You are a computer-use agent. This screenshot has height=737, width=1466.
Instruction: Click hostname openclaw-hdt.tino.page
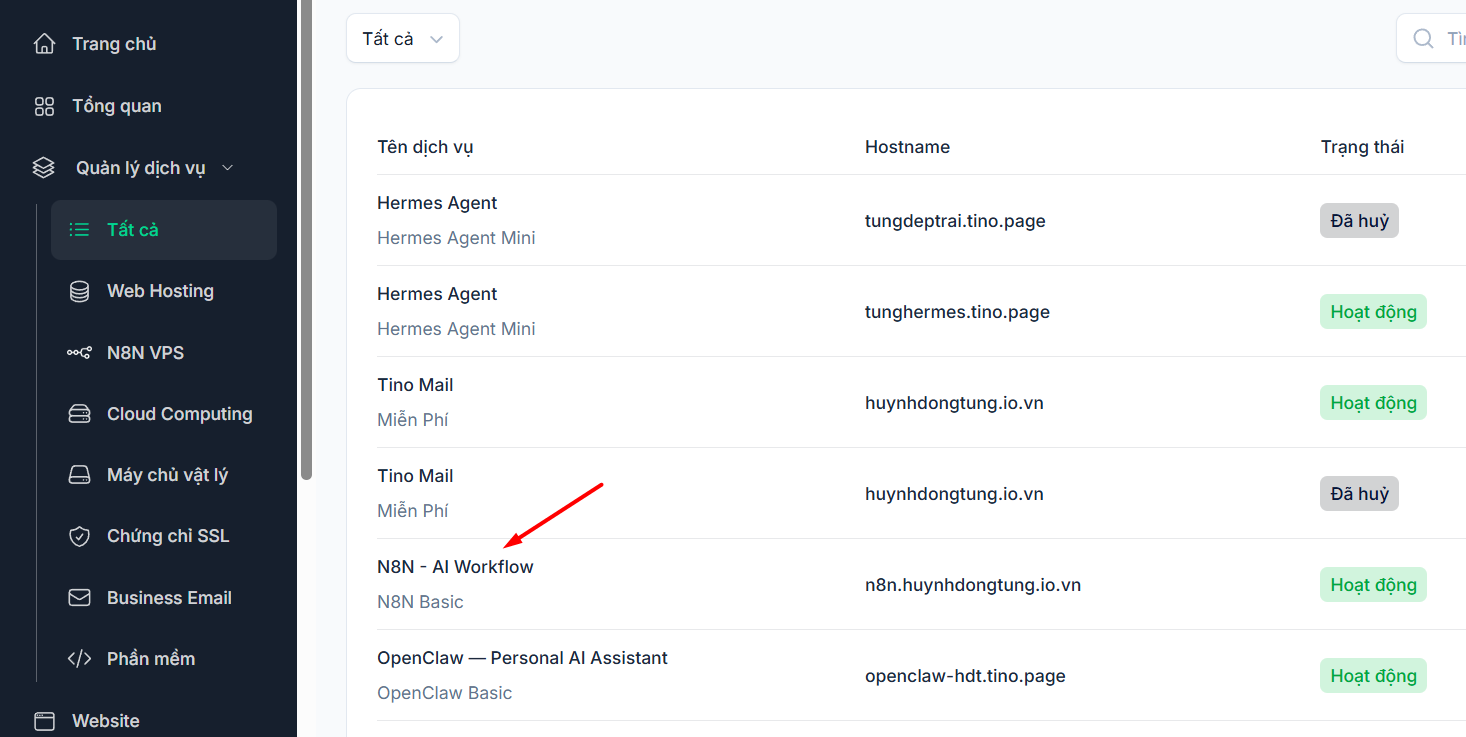click(x=965, y=676)
